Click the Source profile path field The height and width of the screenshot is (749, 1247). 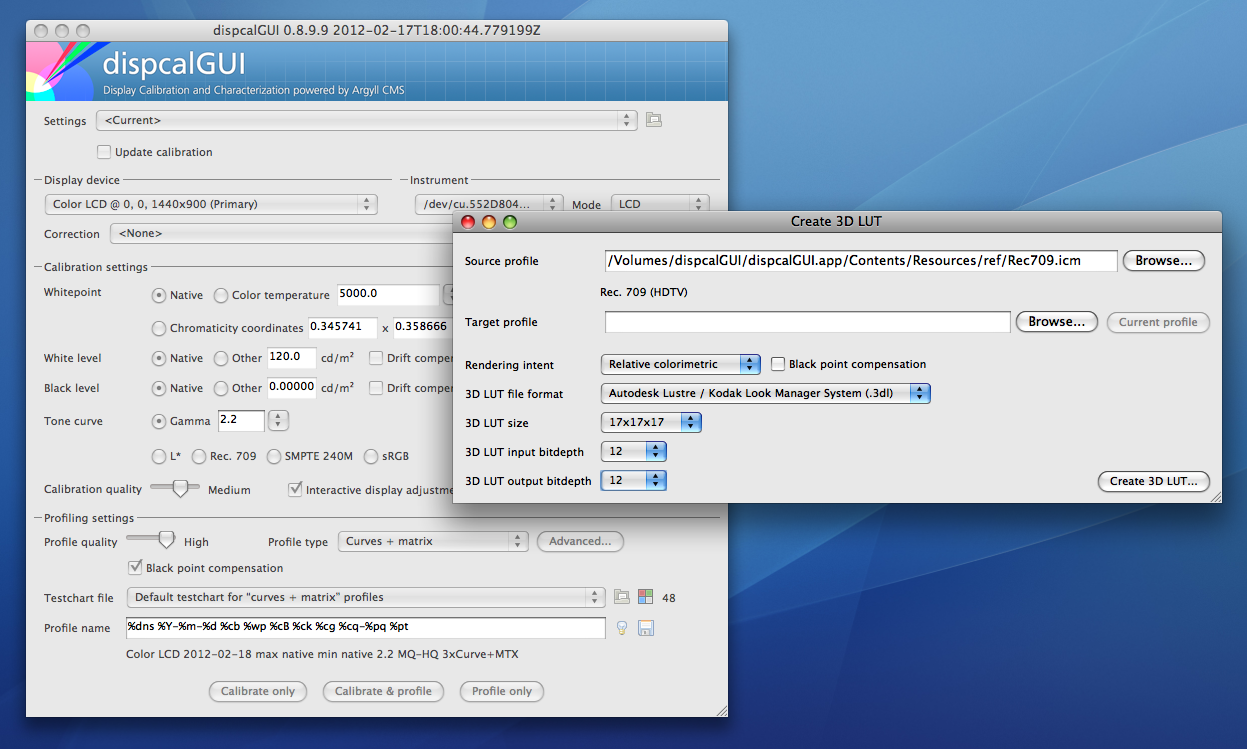point(860,260)
